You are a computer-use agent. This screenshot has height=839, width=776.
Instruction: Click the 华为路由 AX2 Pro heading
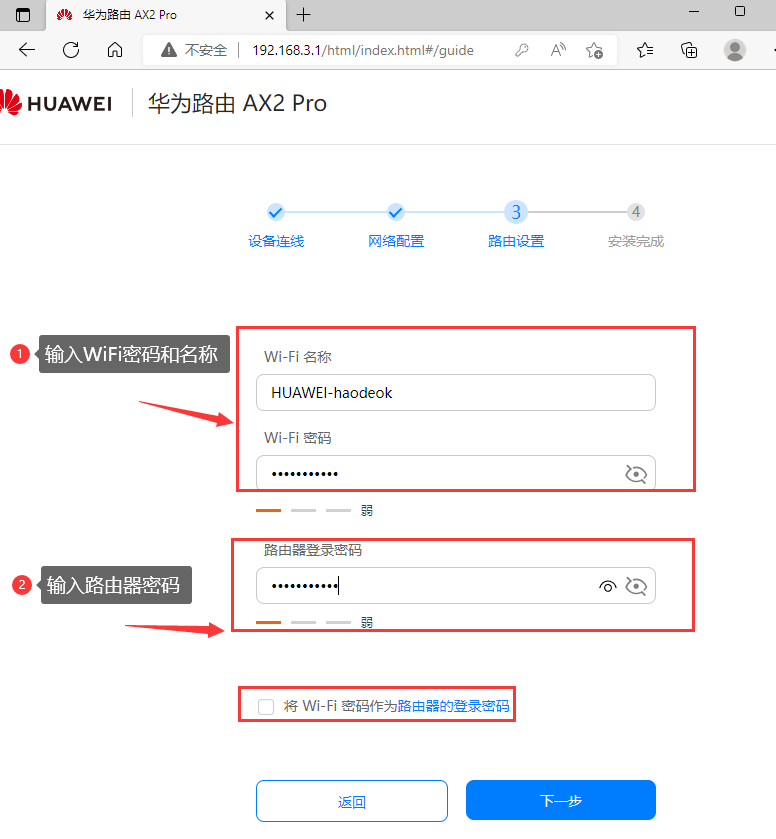point(237,103)
